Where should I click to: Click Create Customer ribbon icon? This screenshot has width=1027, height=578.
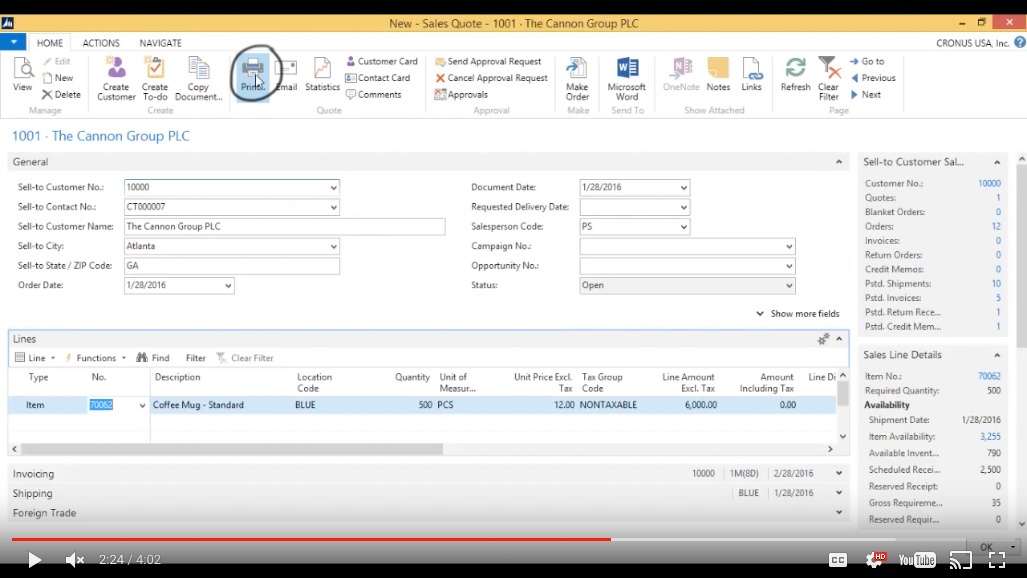[116, 79]
